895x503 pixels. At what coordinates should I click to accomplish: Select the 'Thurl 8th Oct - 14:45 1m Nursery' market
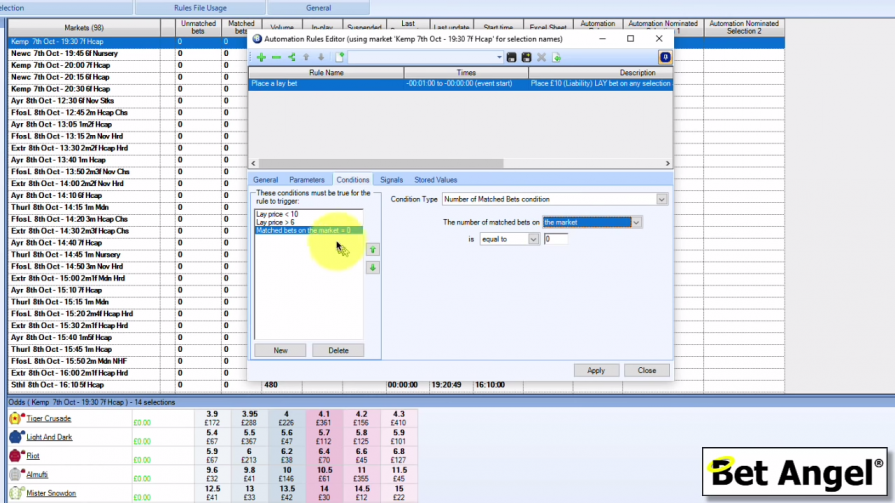84,255
